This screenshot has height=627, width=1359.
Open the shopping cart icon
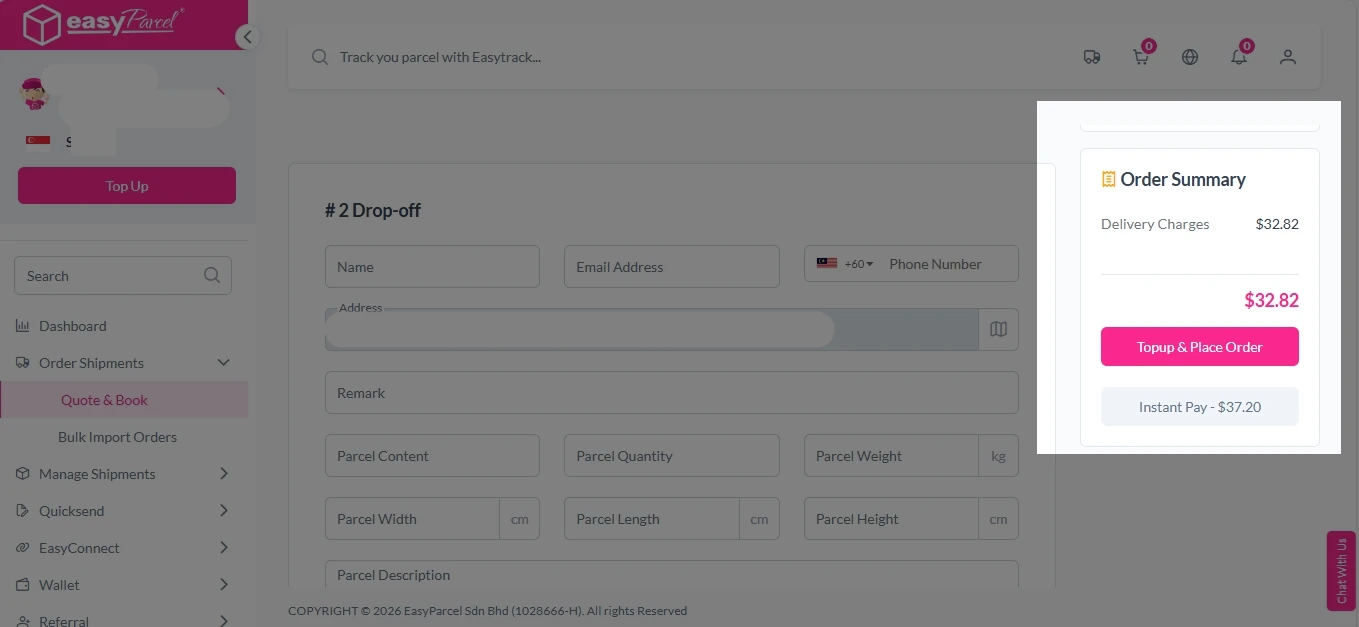(1140, 57)
